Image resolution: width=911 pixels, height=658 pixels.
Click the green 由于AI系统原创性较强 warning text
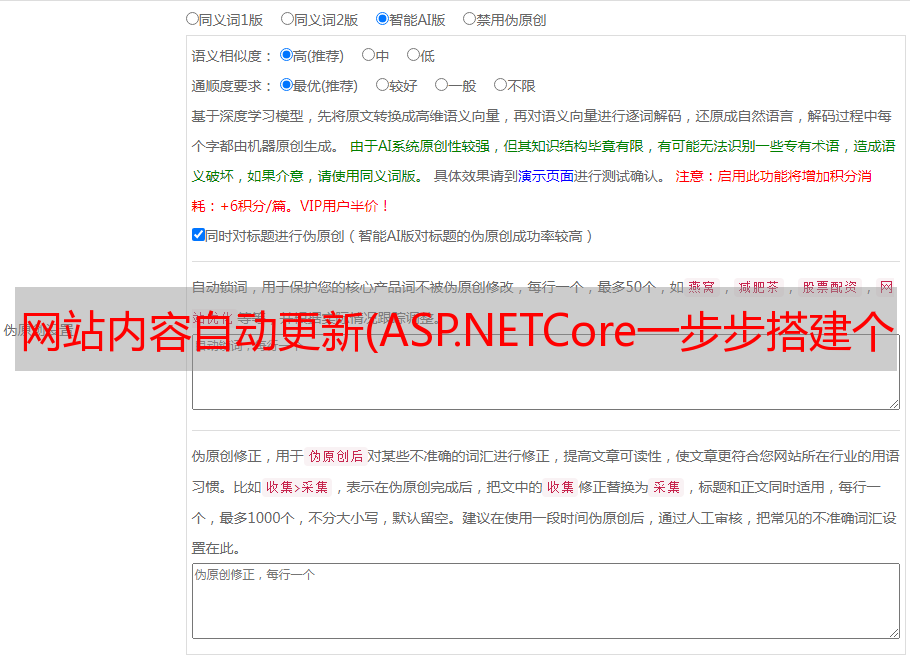420,146
